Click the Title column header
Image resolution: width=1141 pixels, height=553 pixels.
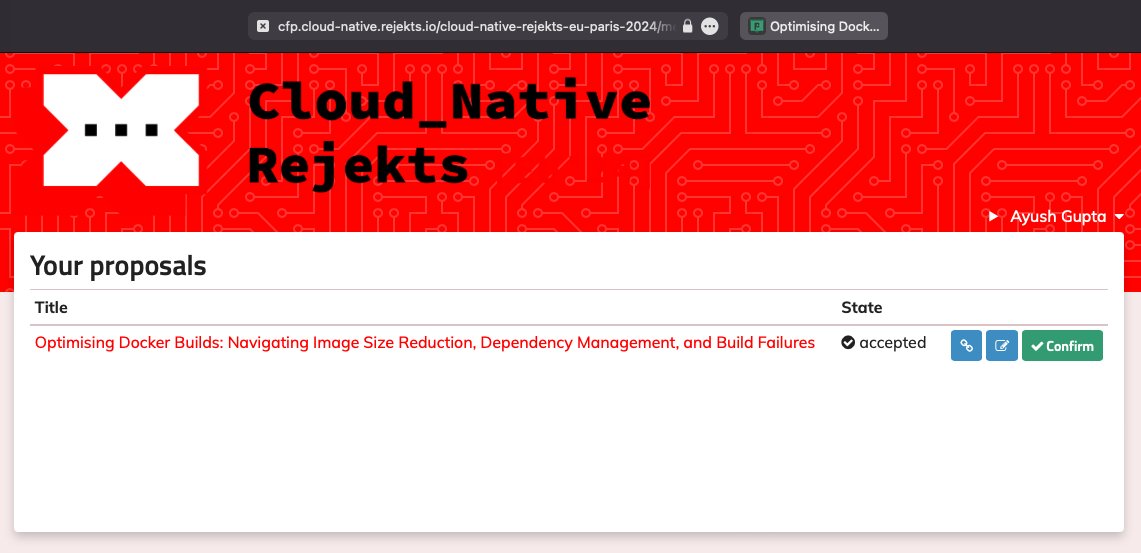pos(51,307)
